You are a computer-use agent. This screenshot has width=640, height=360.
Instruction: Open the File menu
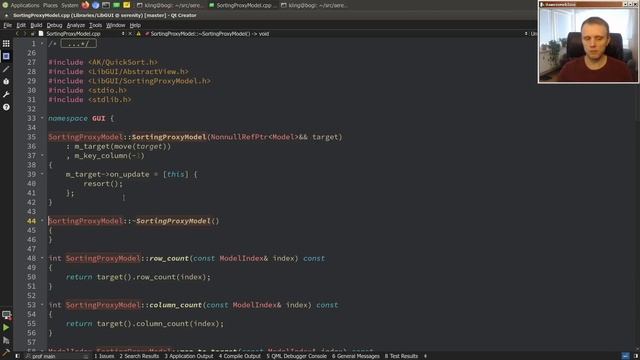point(8,25)
